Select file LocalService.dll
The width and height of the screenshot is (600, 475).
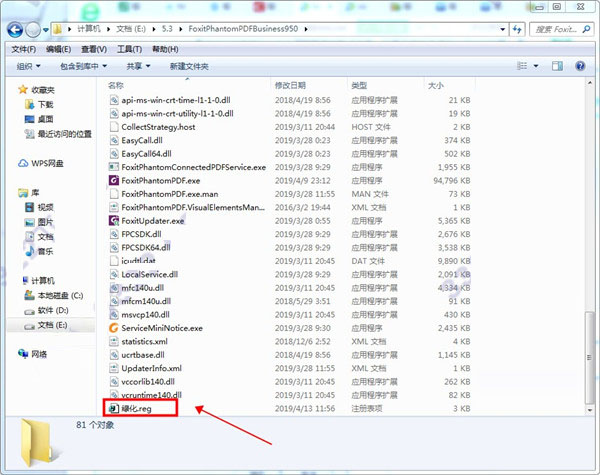(x=149, y=274)
